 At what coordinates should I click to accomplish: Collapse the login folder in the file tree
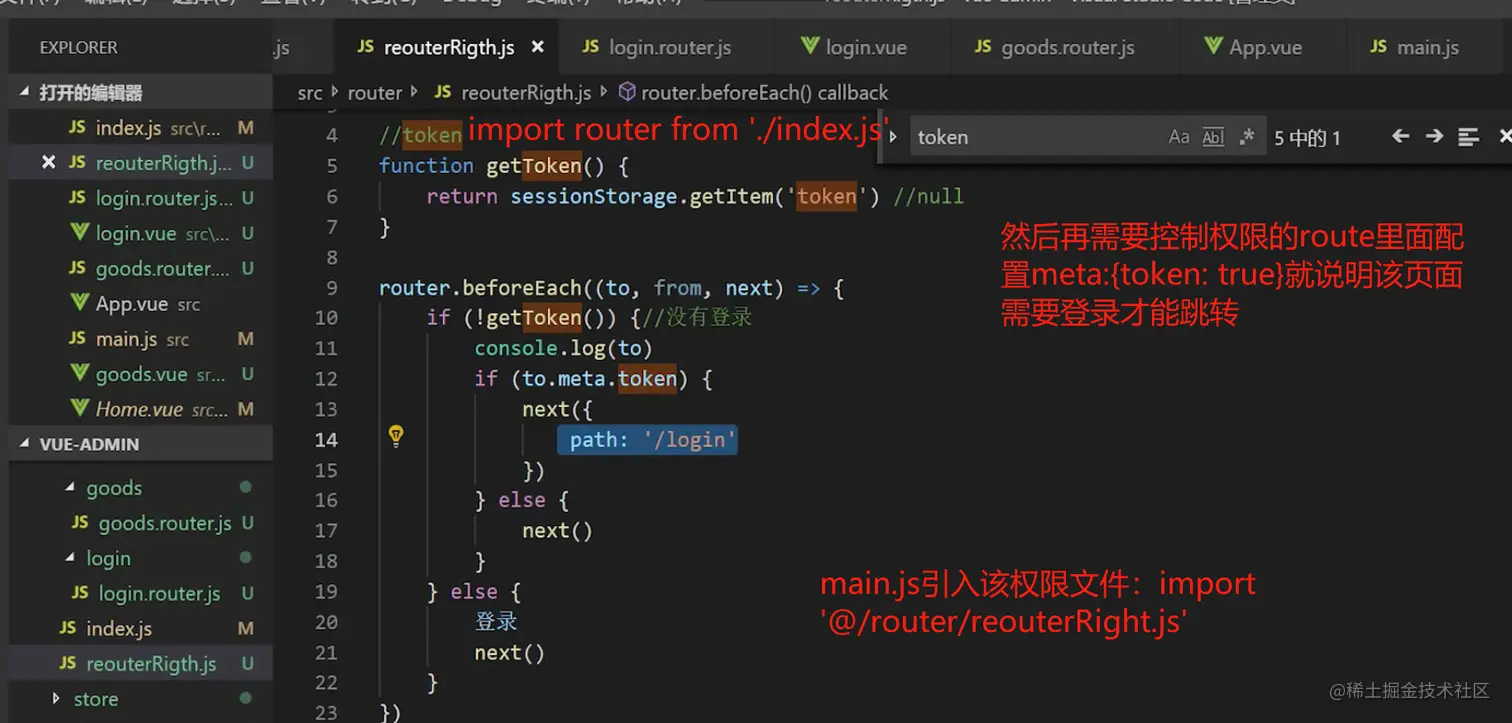coord(70,558)
